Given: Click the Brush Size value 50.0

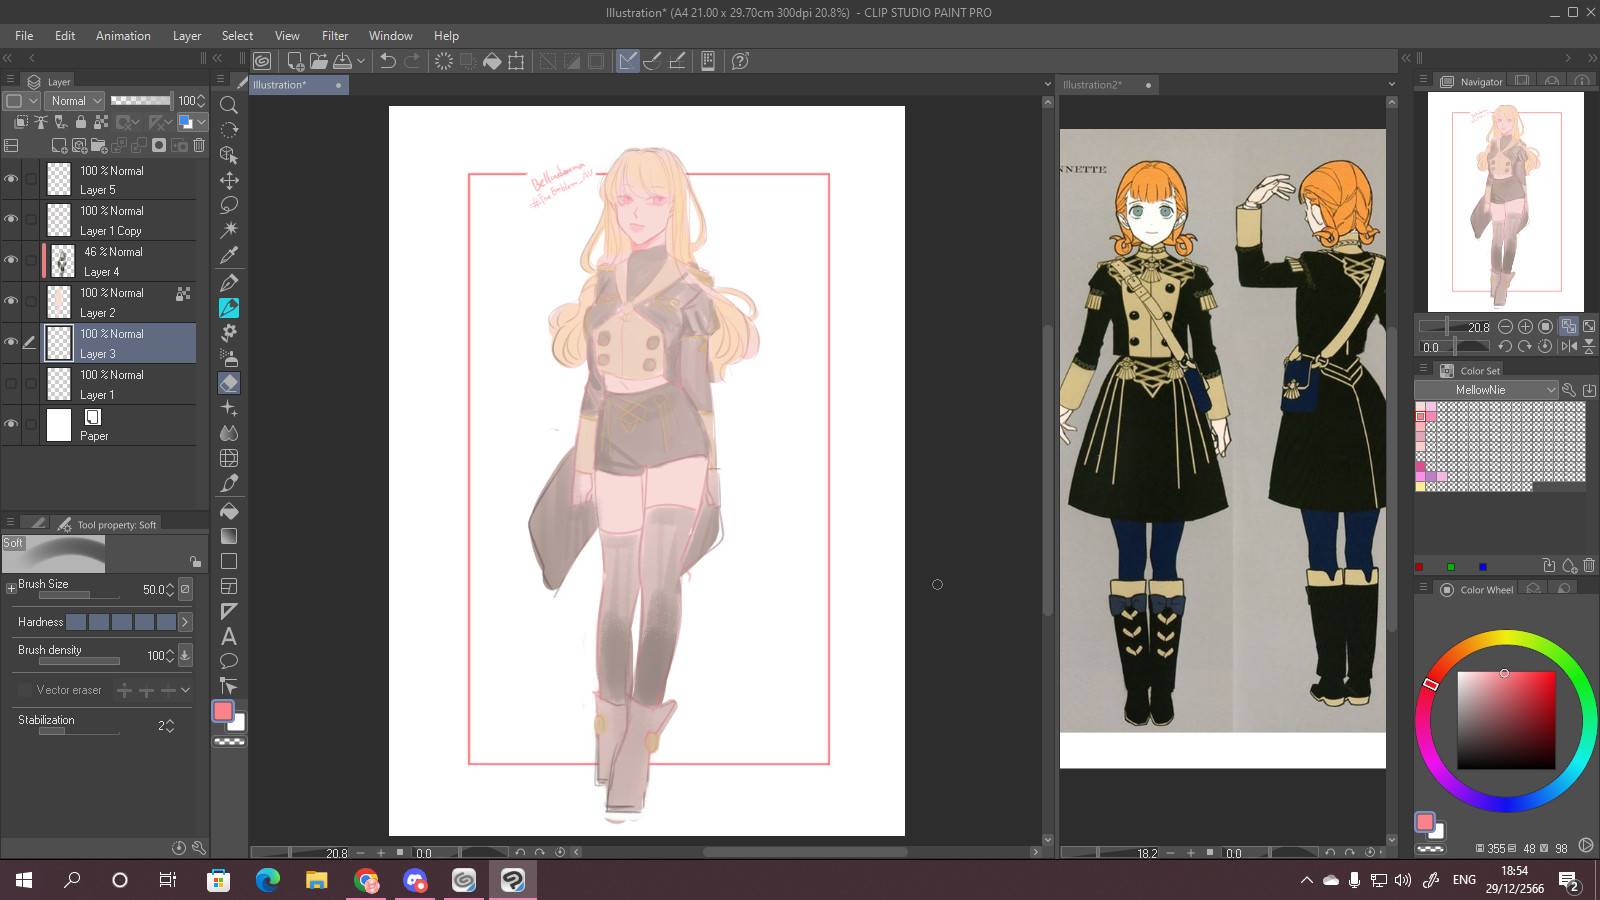Looking at the screenshot, I should (153, 590).
